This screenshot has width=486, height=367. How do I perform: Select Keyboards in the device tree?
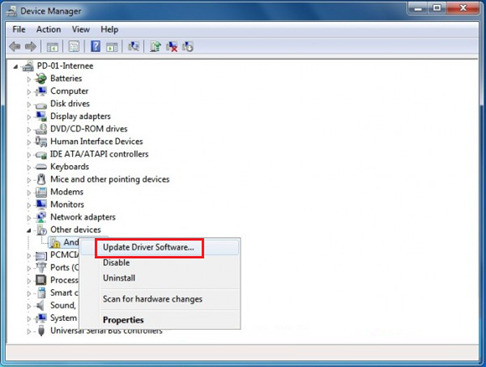click(69, 167)
